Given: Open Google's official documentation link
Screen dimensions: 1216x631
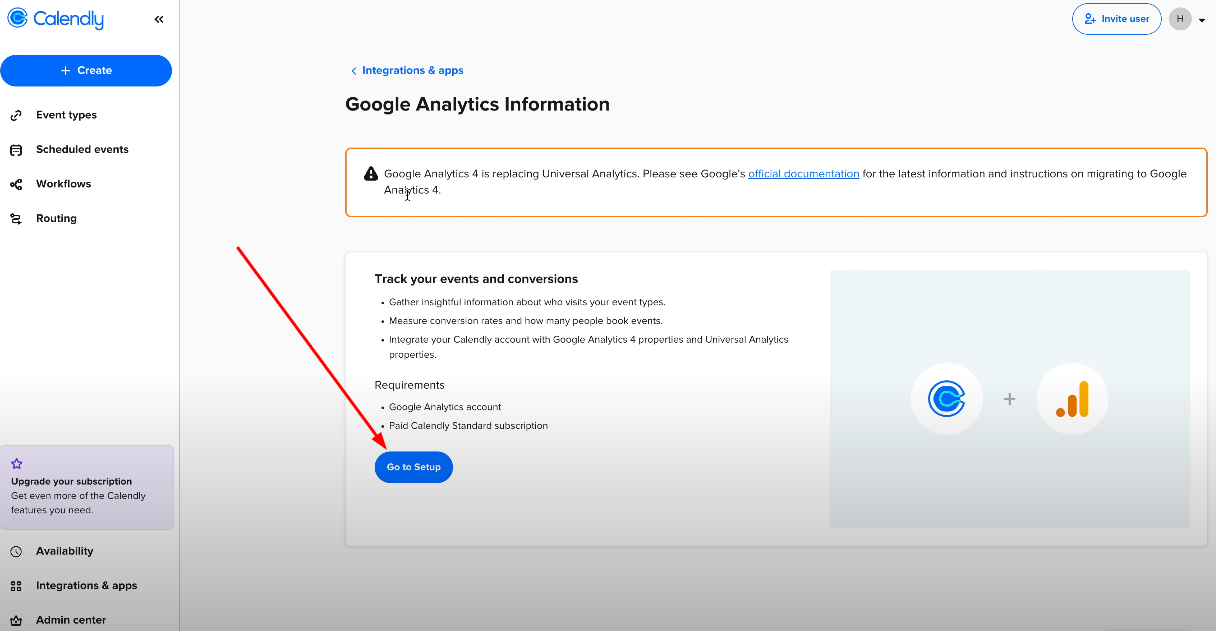Looking at the screenshot, I should pos(804,173).
